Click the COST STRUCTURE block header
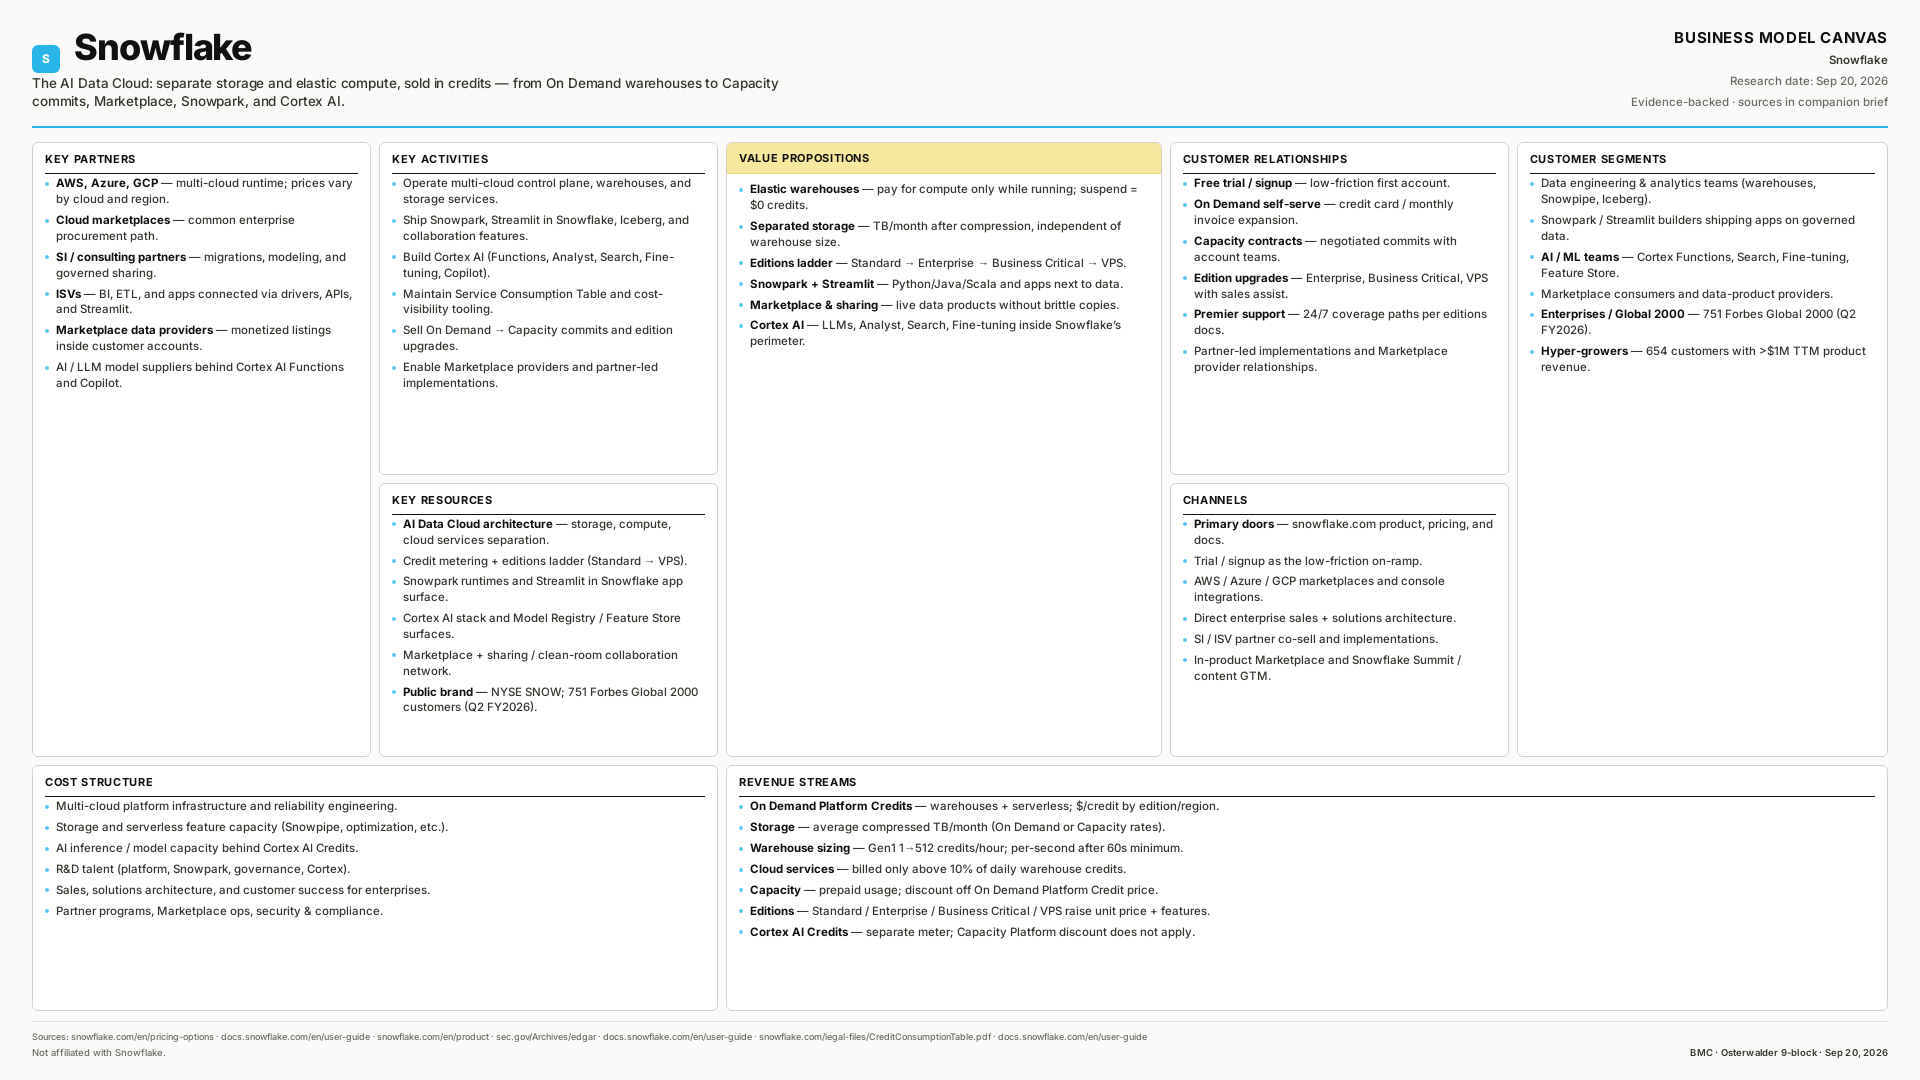 pyautogui.click(x=99, y=782)
